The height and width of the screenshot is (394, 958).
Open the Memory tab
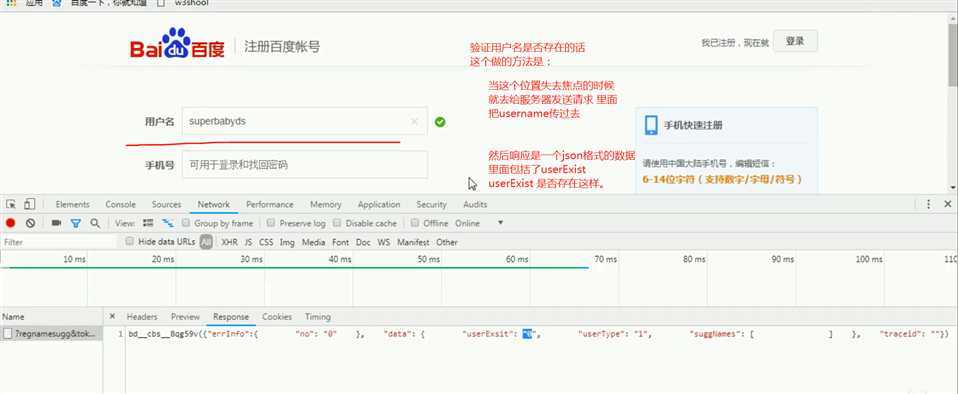point(325,204)
